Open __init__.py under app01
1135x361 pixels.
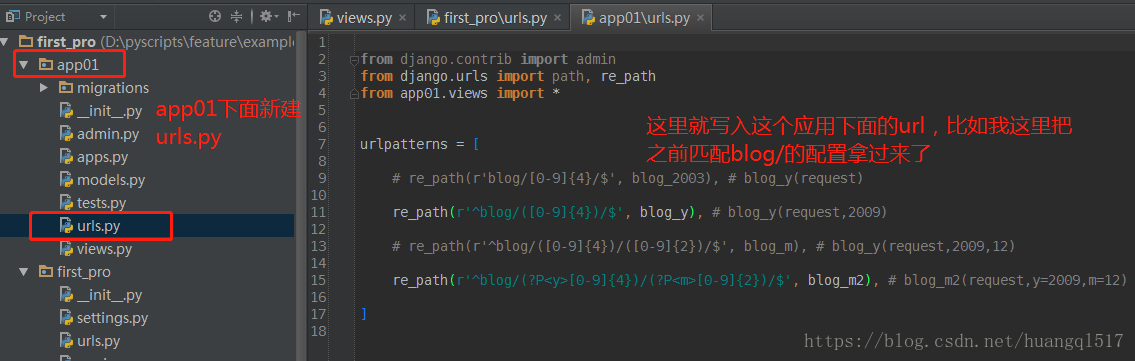pyautogui.click(x=109, y=111)
